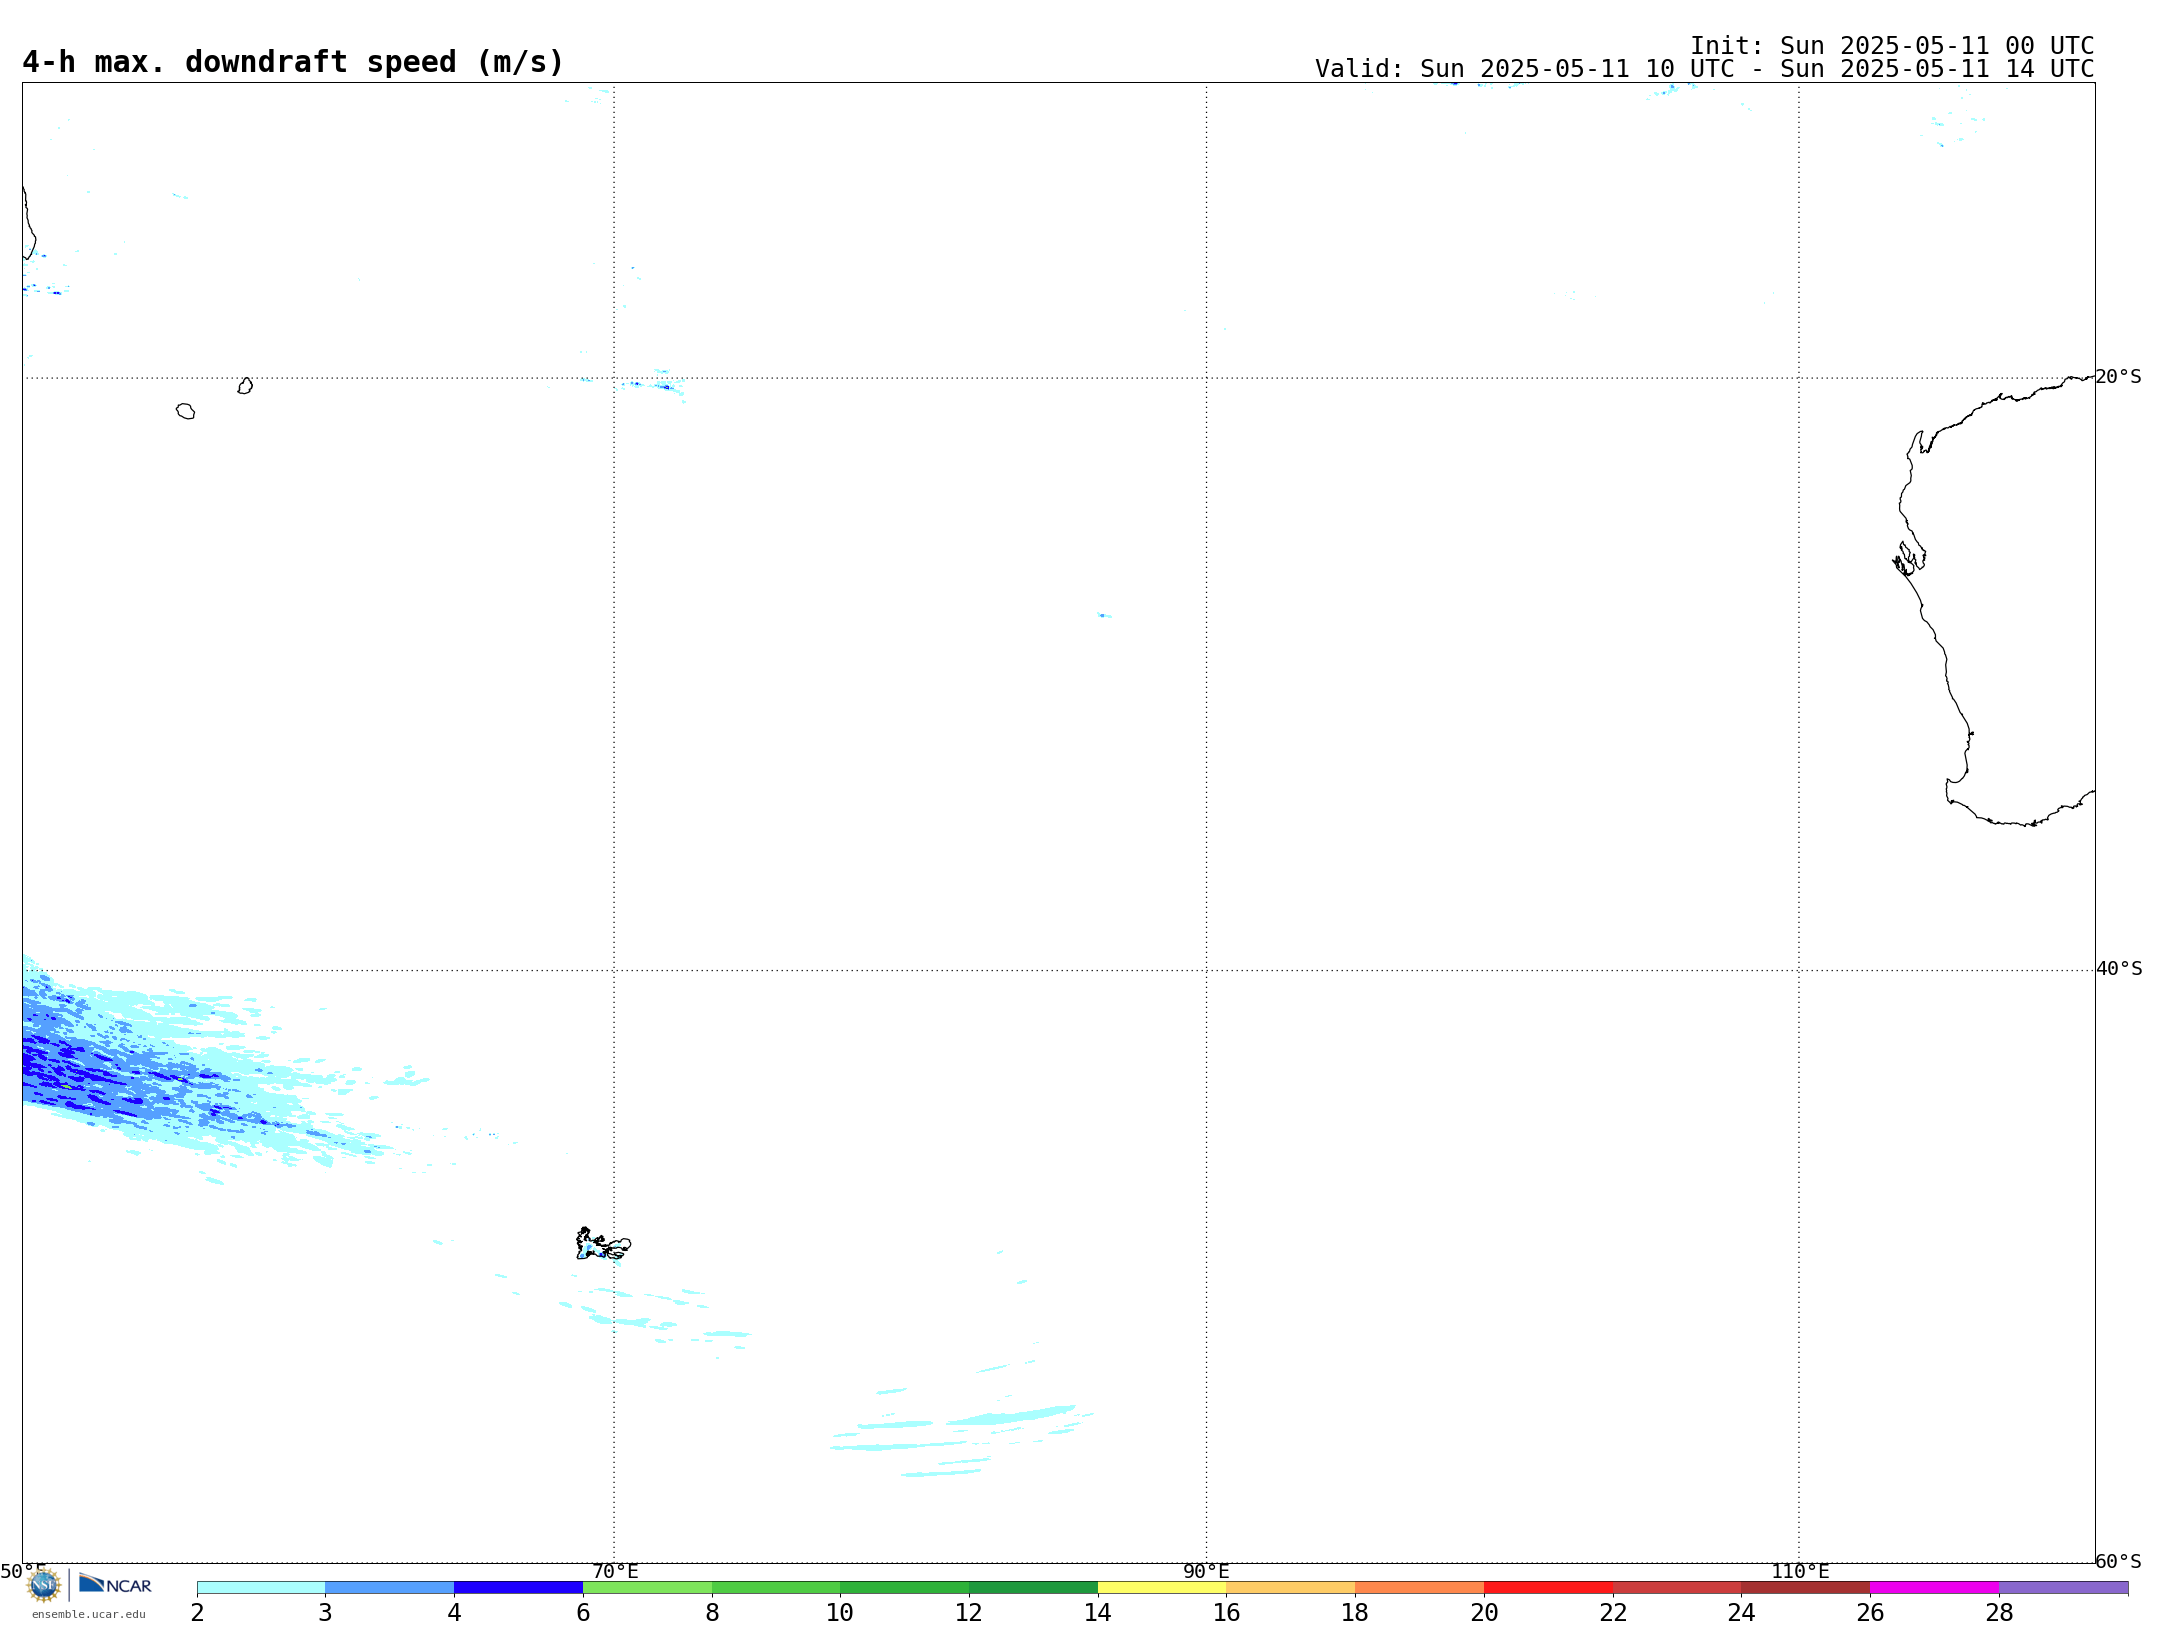Click the 60°S latitude label
Image resolution: width=2160 pixels, height=1626 pixels.
coord(2118,1561)
